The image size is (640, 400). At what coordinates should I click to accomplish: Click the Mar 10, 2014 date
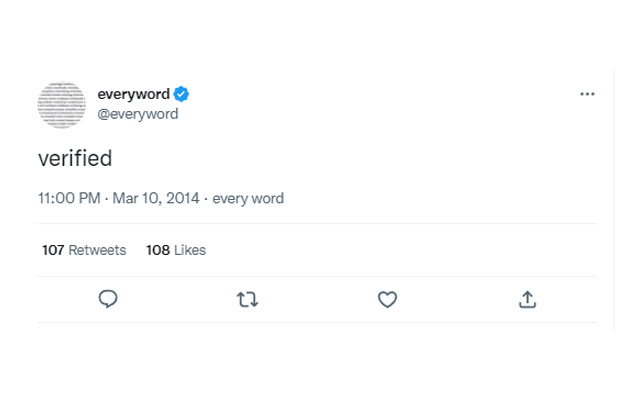pyautogui.click(x=156, y=198)
